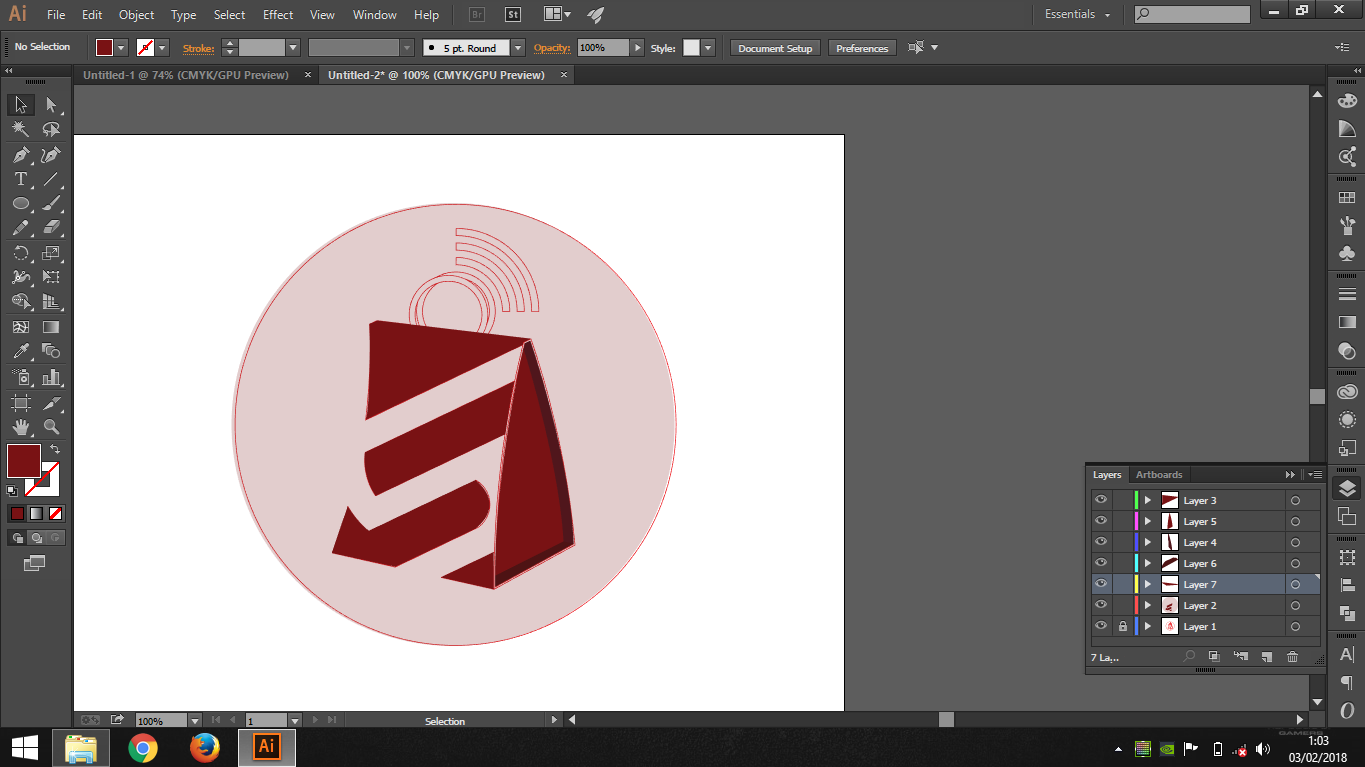The height and width of the screenshot is (767, 1365).
Task: Hide Layer 1 using its eye icon
Action: [1101, 626]
